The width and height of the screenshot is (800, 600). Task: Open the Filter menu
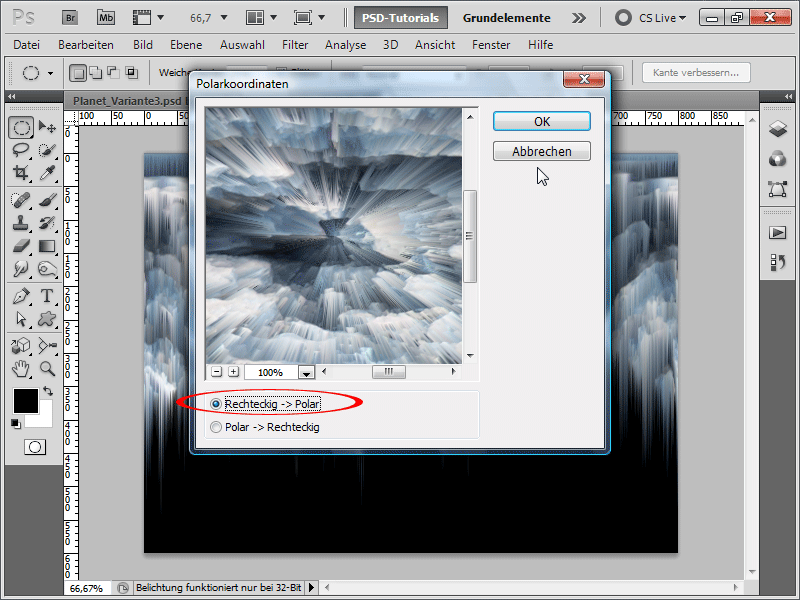tap(295, 45)
